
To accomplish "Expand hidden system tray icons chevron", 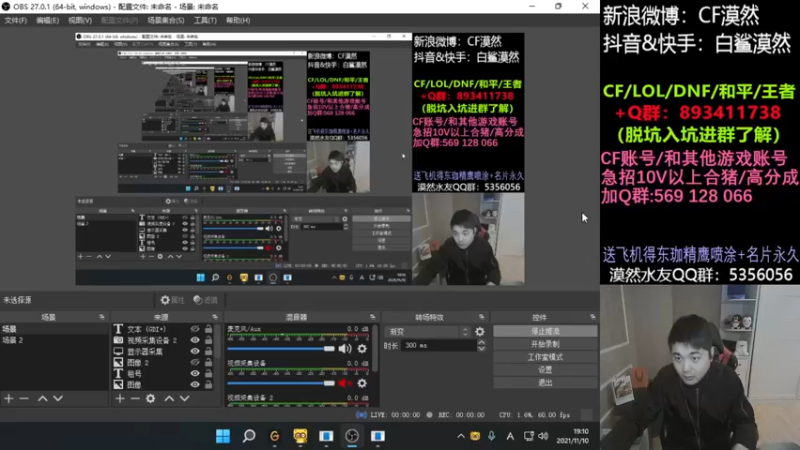I will point(461,436).
